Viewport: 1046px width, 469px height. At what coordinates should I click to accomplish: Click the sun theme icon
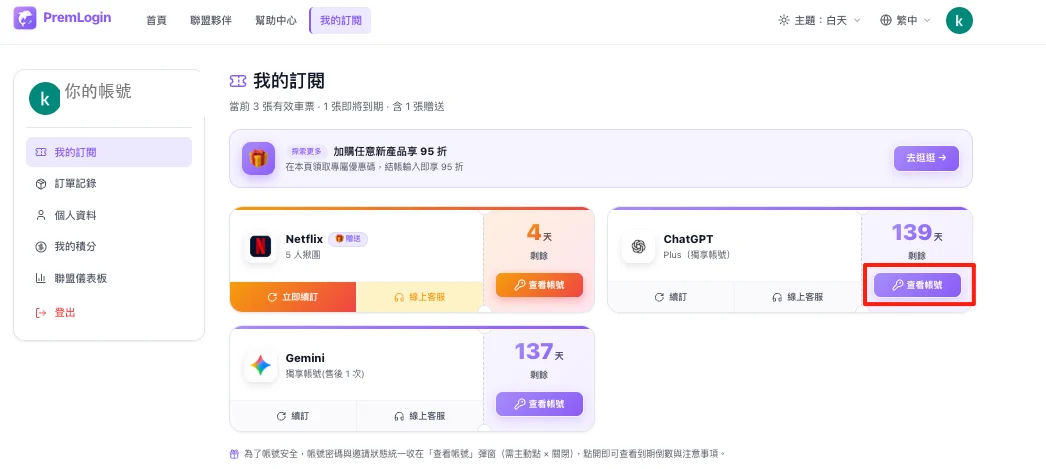tap(784, 21)
